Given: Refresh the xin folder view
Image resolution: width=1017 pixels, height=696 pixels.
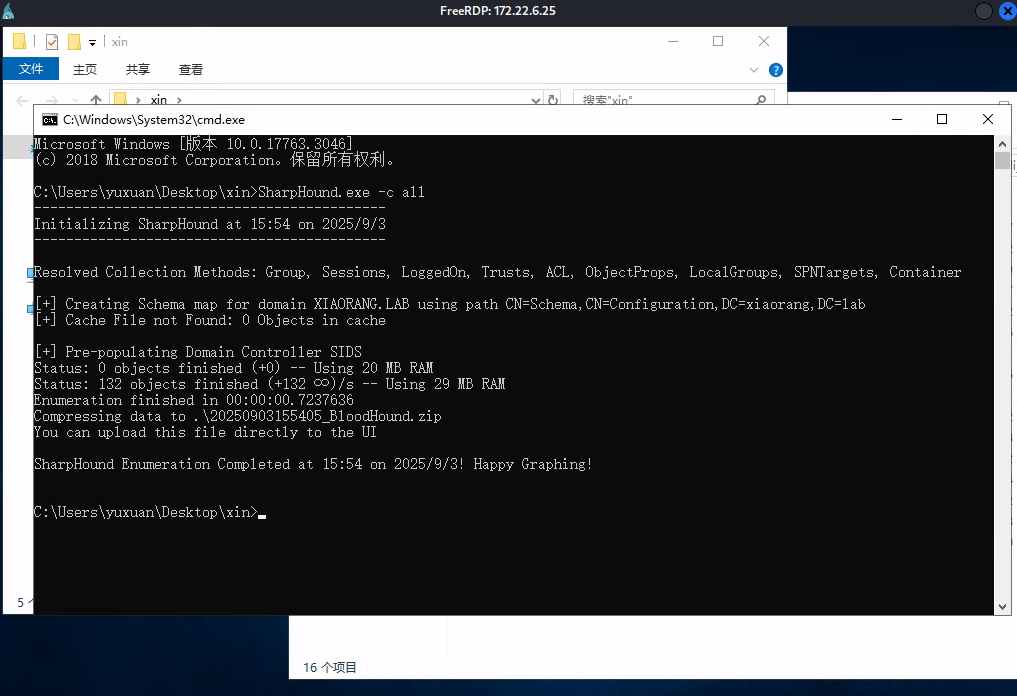Looking at the screenshot, I should 553,100.
